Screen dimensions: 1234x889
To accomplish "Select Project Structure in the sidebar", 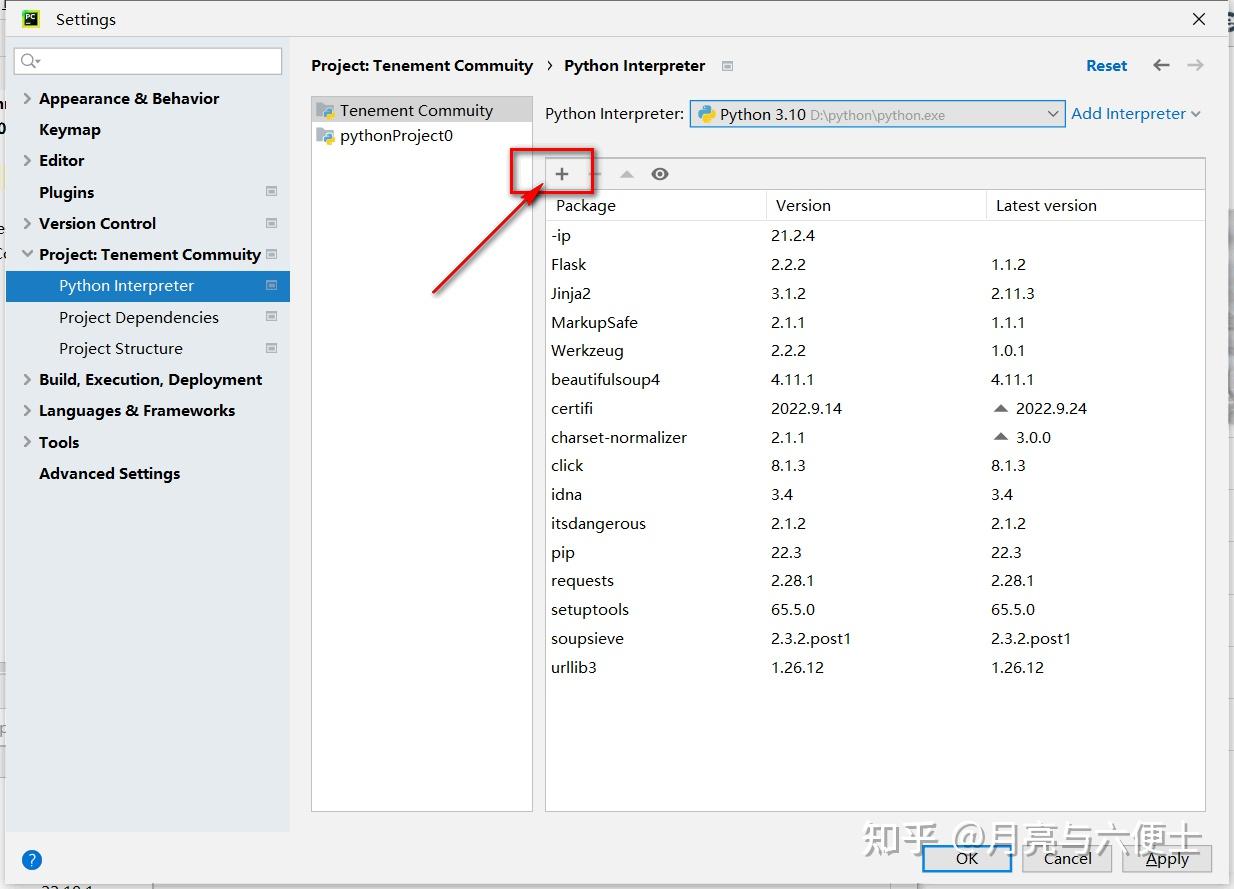I will click(120, 348).
